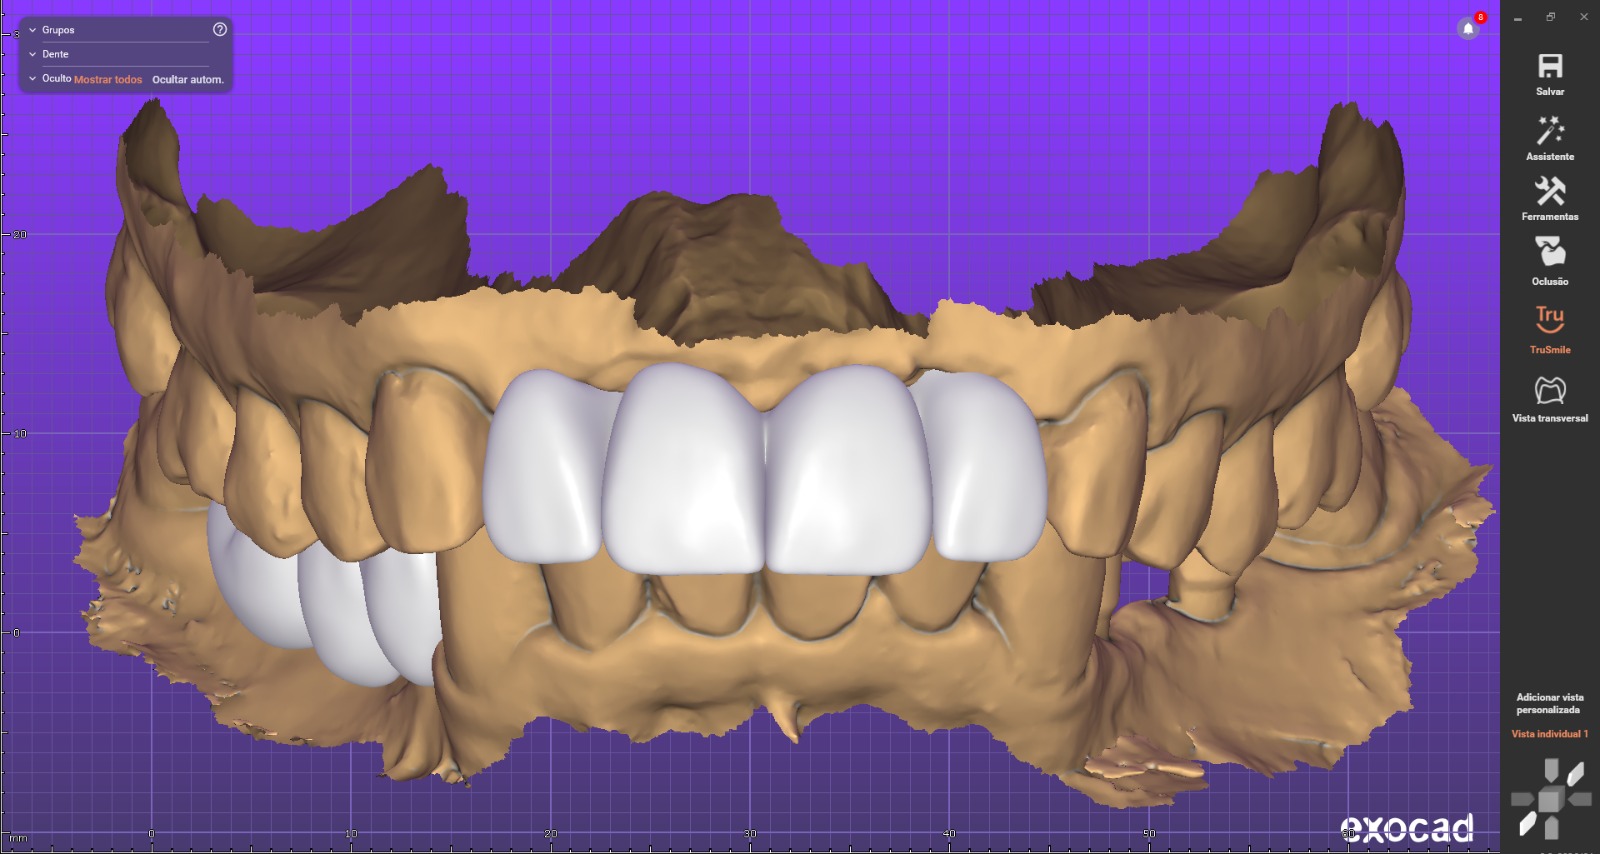Select Vista individual 1 saved view
The width and height of the screenshot is (1600, 854).
tap(1549, 734)
